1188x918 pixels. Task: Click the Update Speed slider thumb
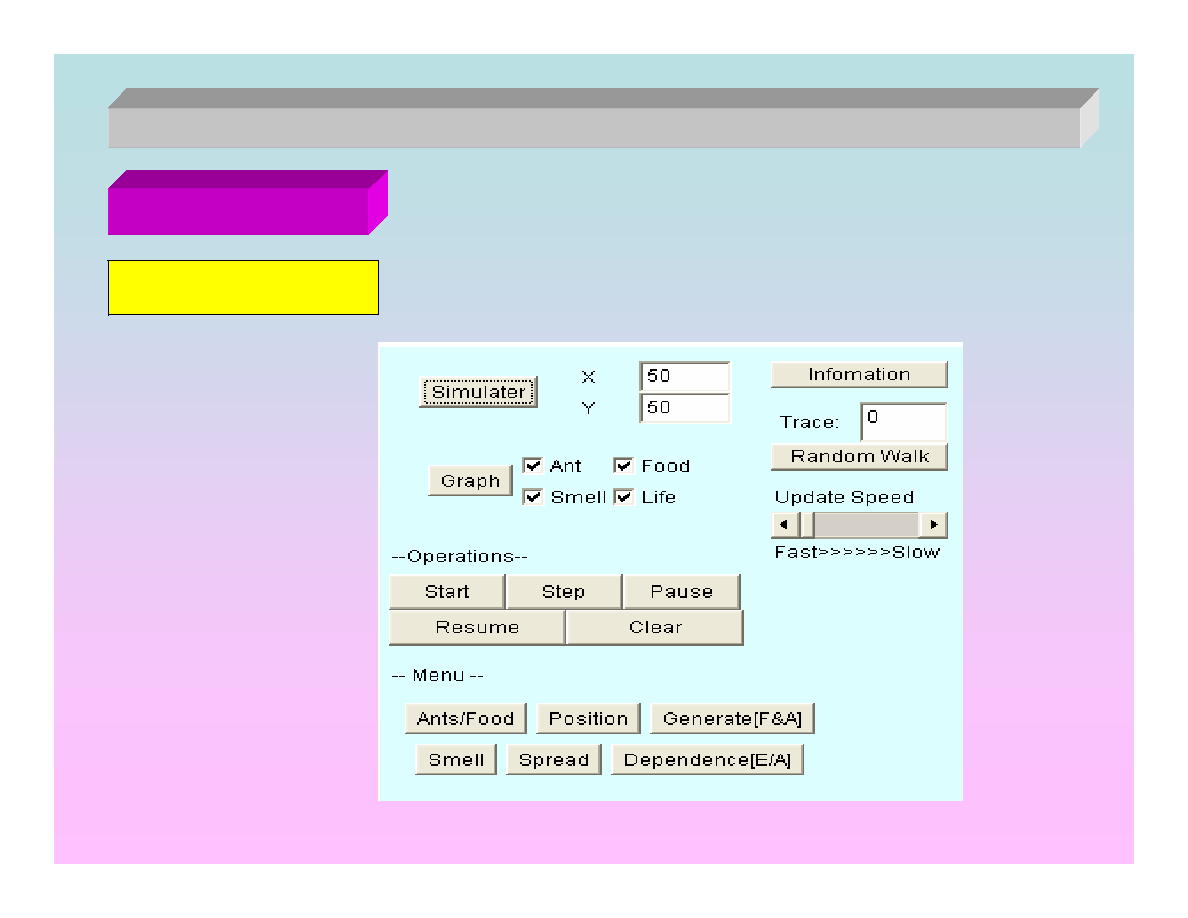pyautogui.click(x=806, y=525)
